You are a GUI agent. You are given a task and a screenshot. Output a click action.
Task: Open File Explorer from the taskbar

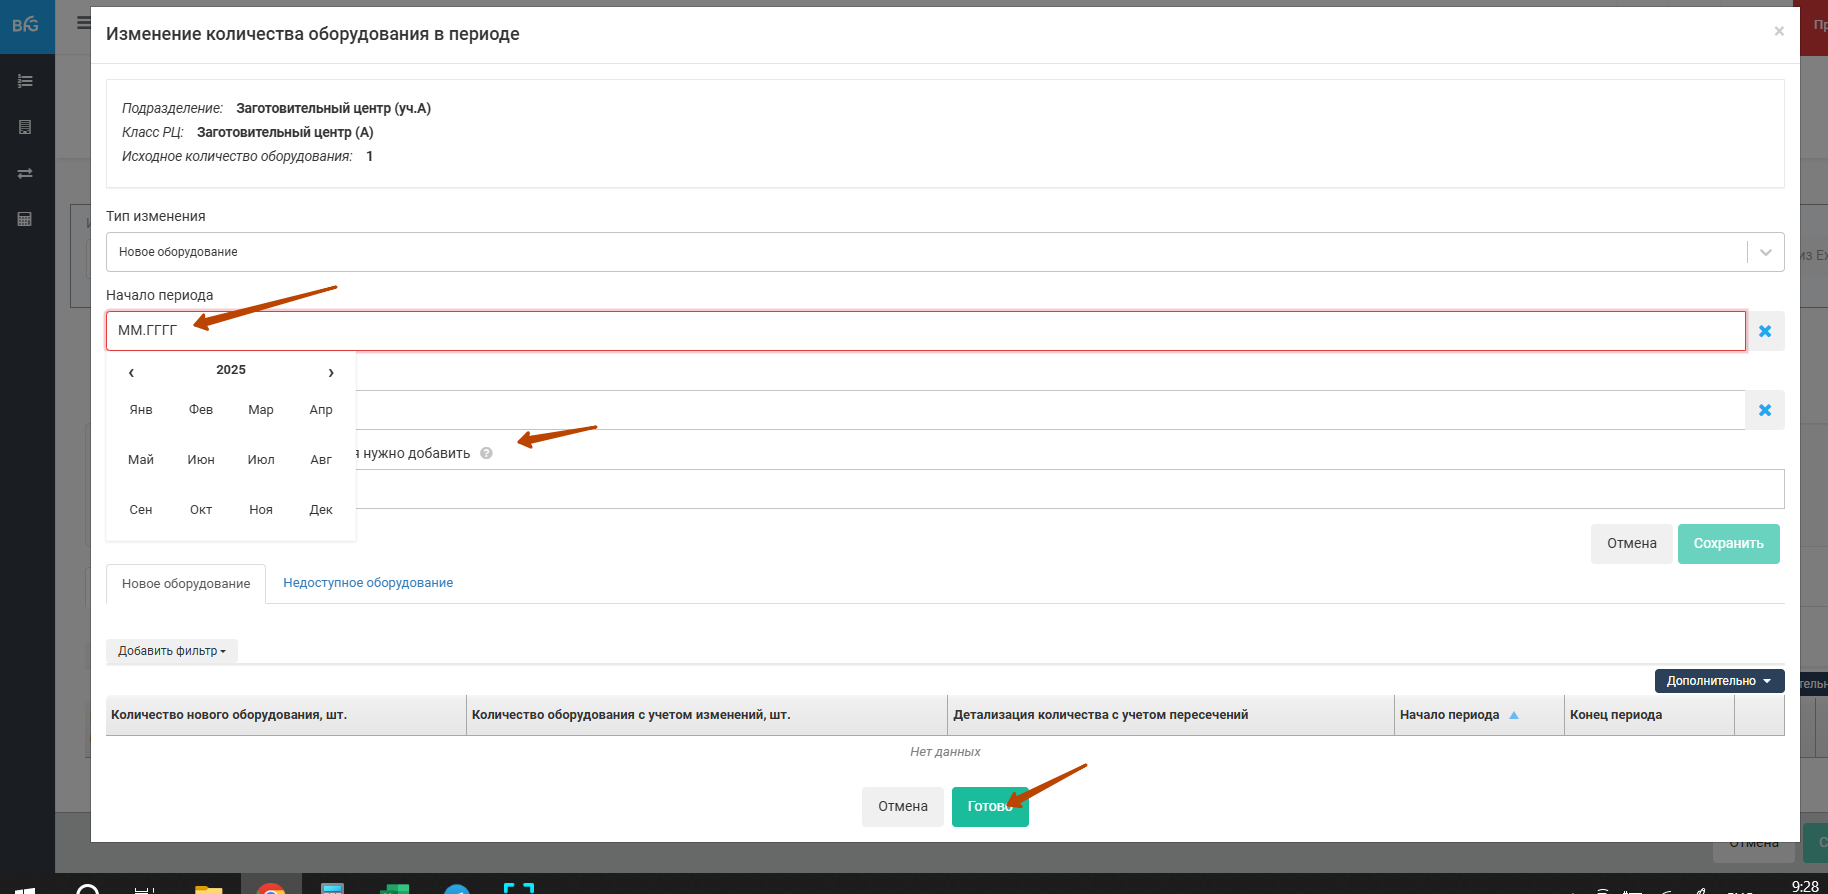click(x=208, y=887)
